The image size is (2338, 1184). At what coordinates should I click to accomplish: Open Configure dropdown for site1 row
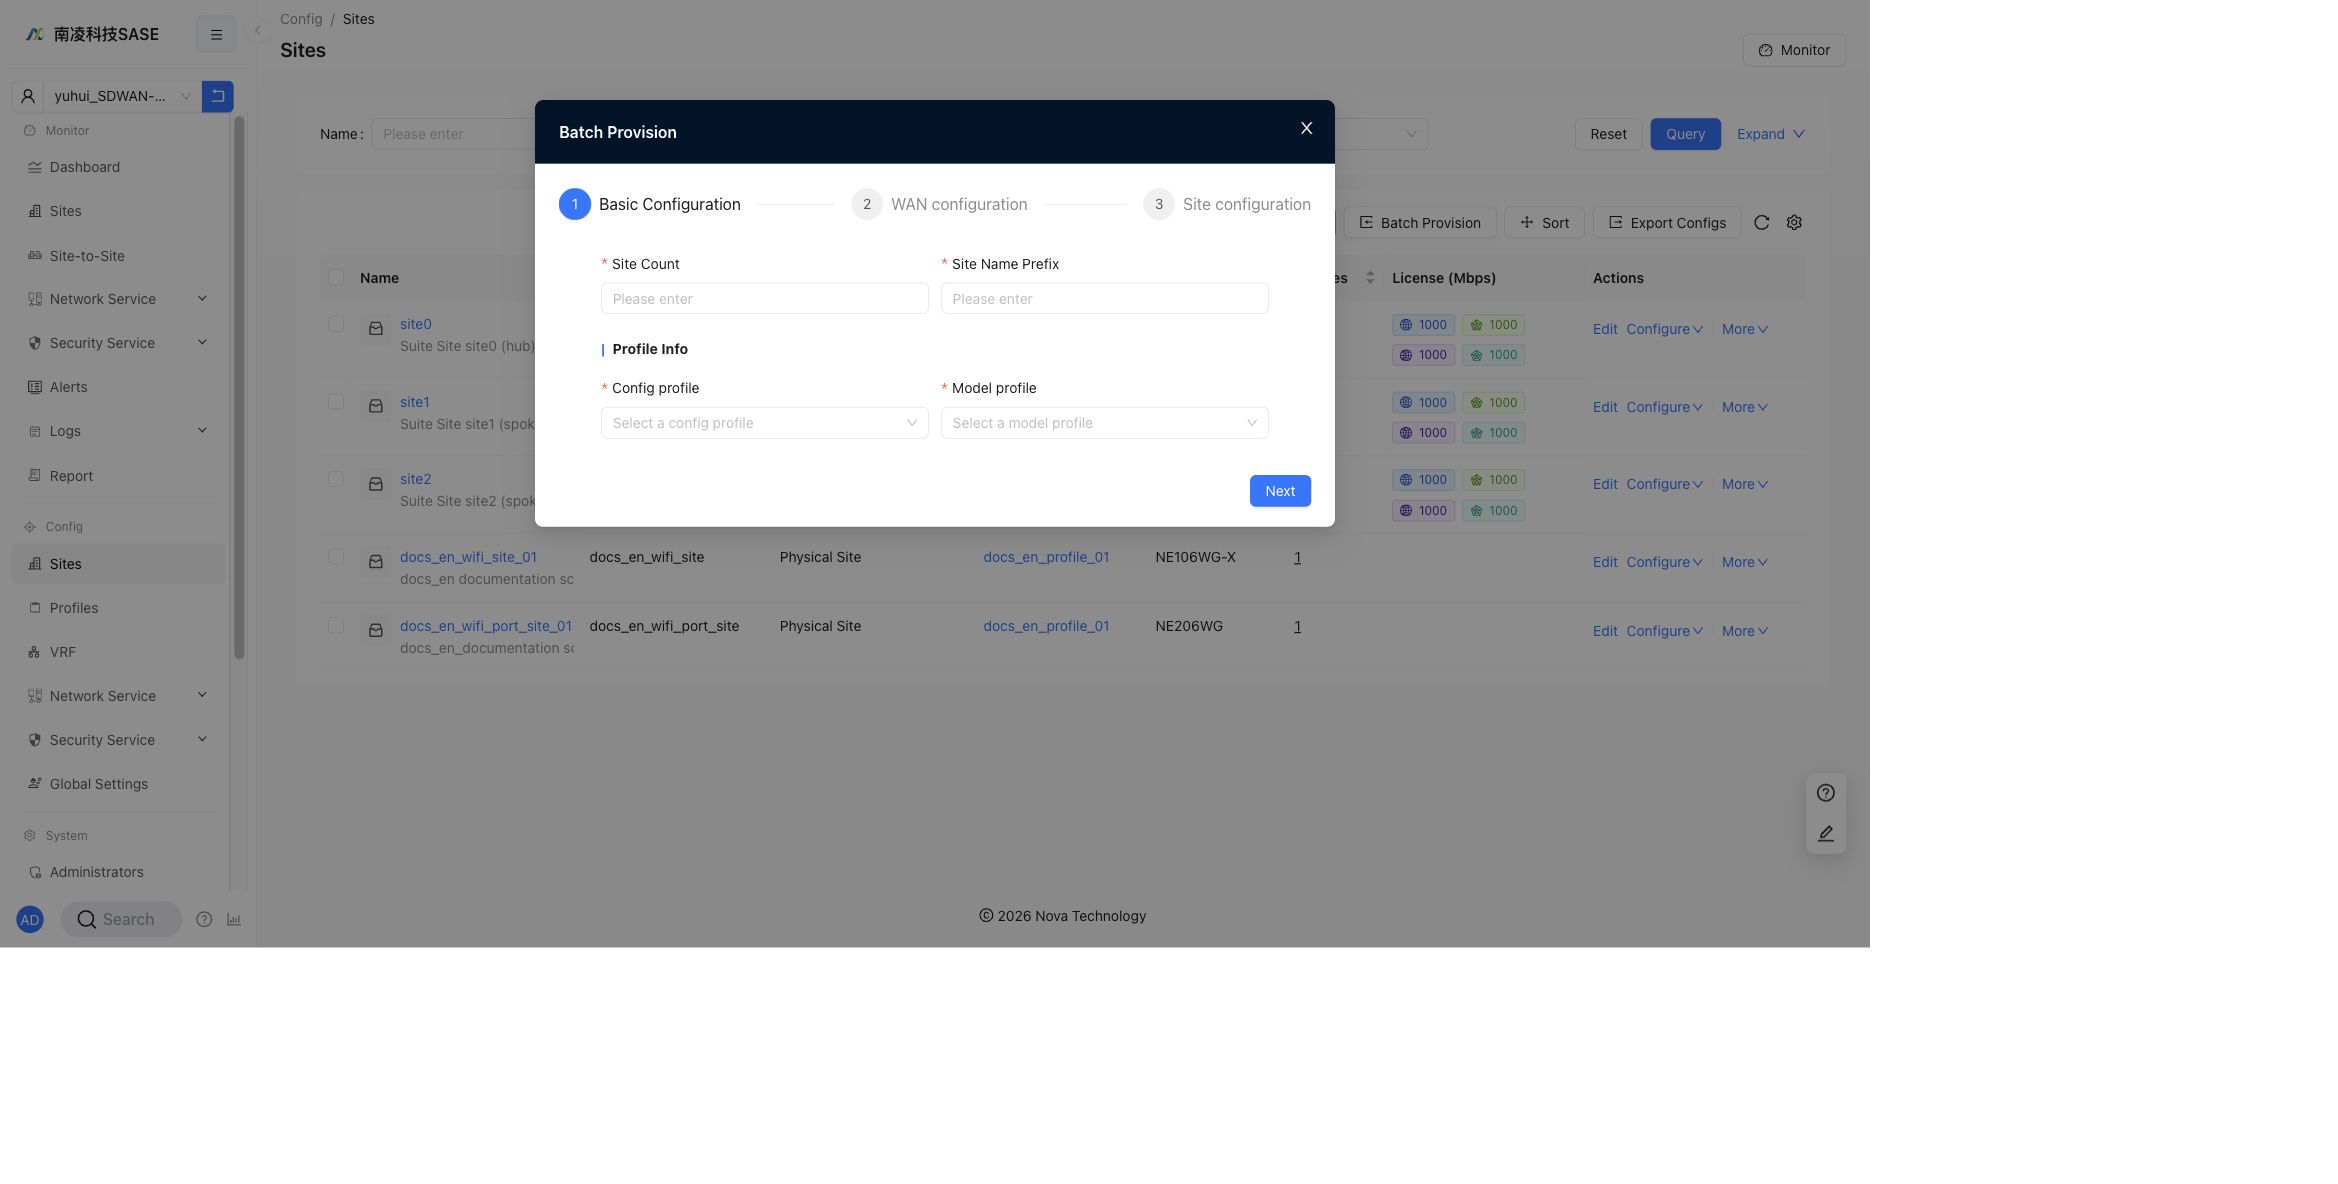pyautogui.click(x=1664, y=407)
